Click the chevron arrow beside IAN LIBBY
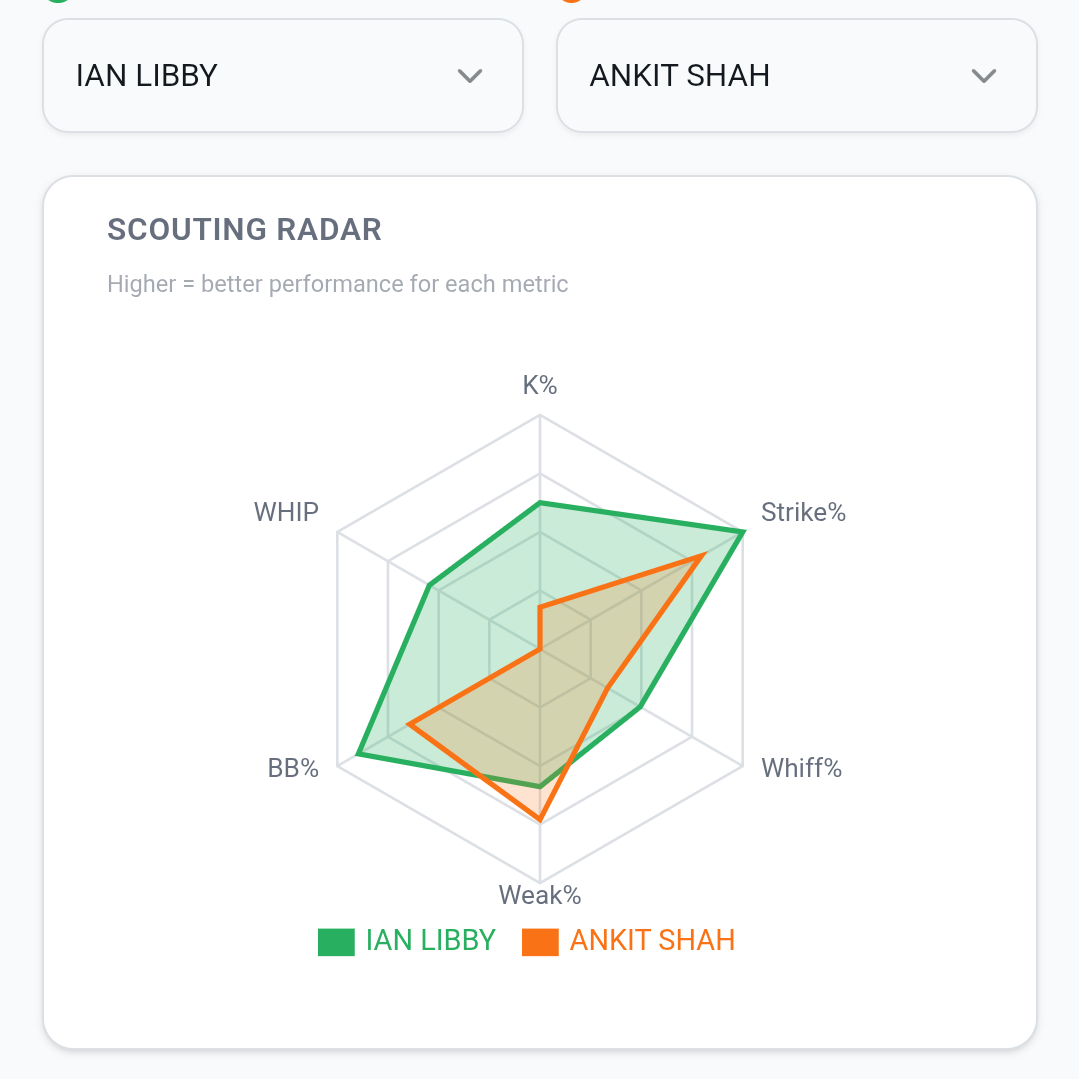This screenshot has height=1079, width=1079. point(470,76)
